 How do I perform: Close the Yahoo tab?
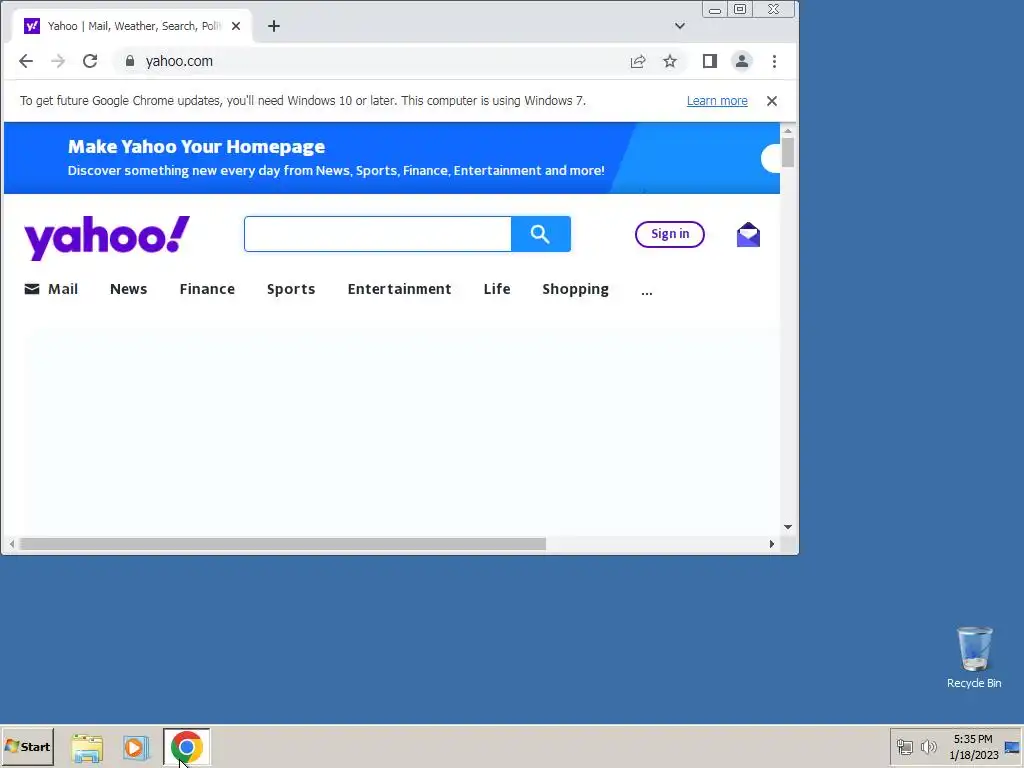pos(236,26)
